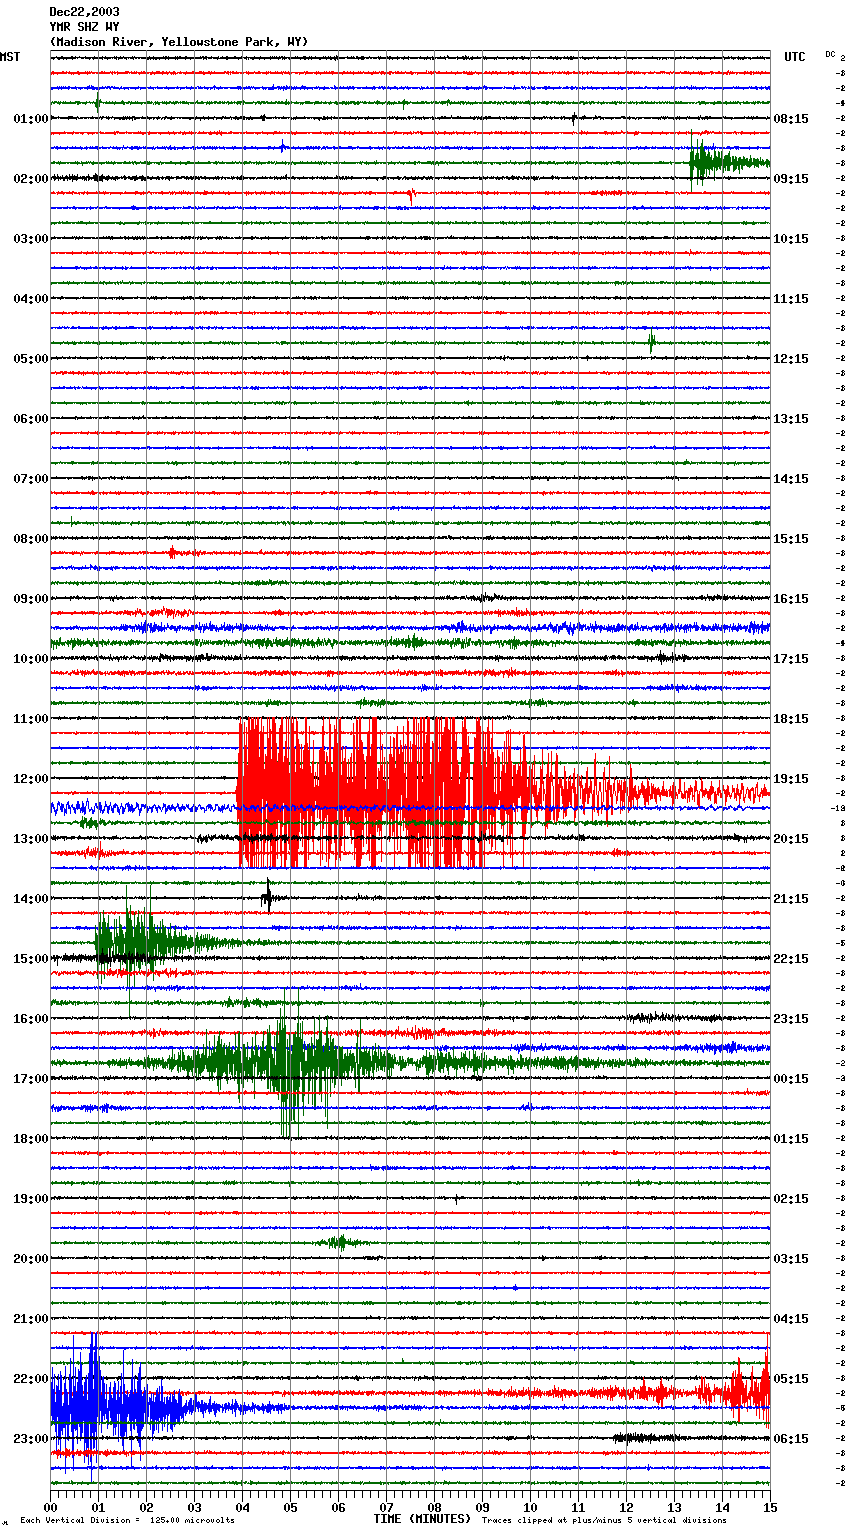
Task: Click the 05 minute tick on bottom axis
Action: (290, 1507)
